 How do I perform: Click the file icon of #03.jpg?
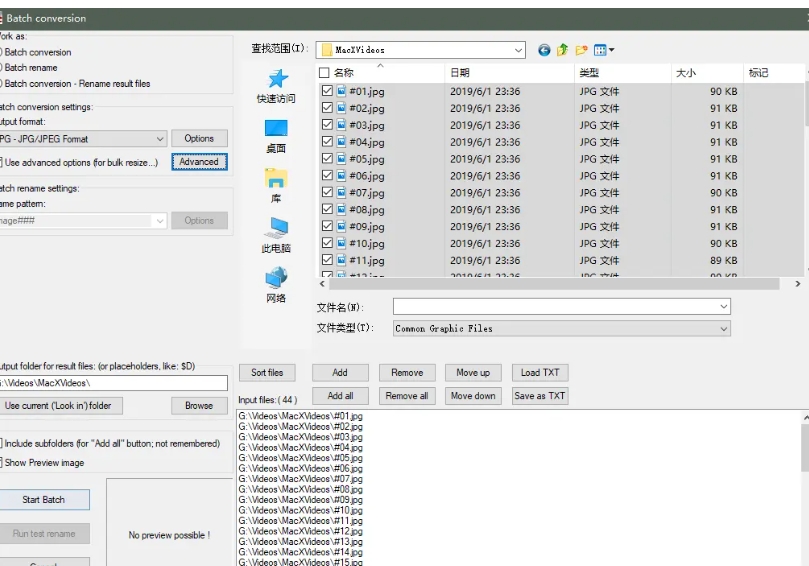[x=342, y=125]
